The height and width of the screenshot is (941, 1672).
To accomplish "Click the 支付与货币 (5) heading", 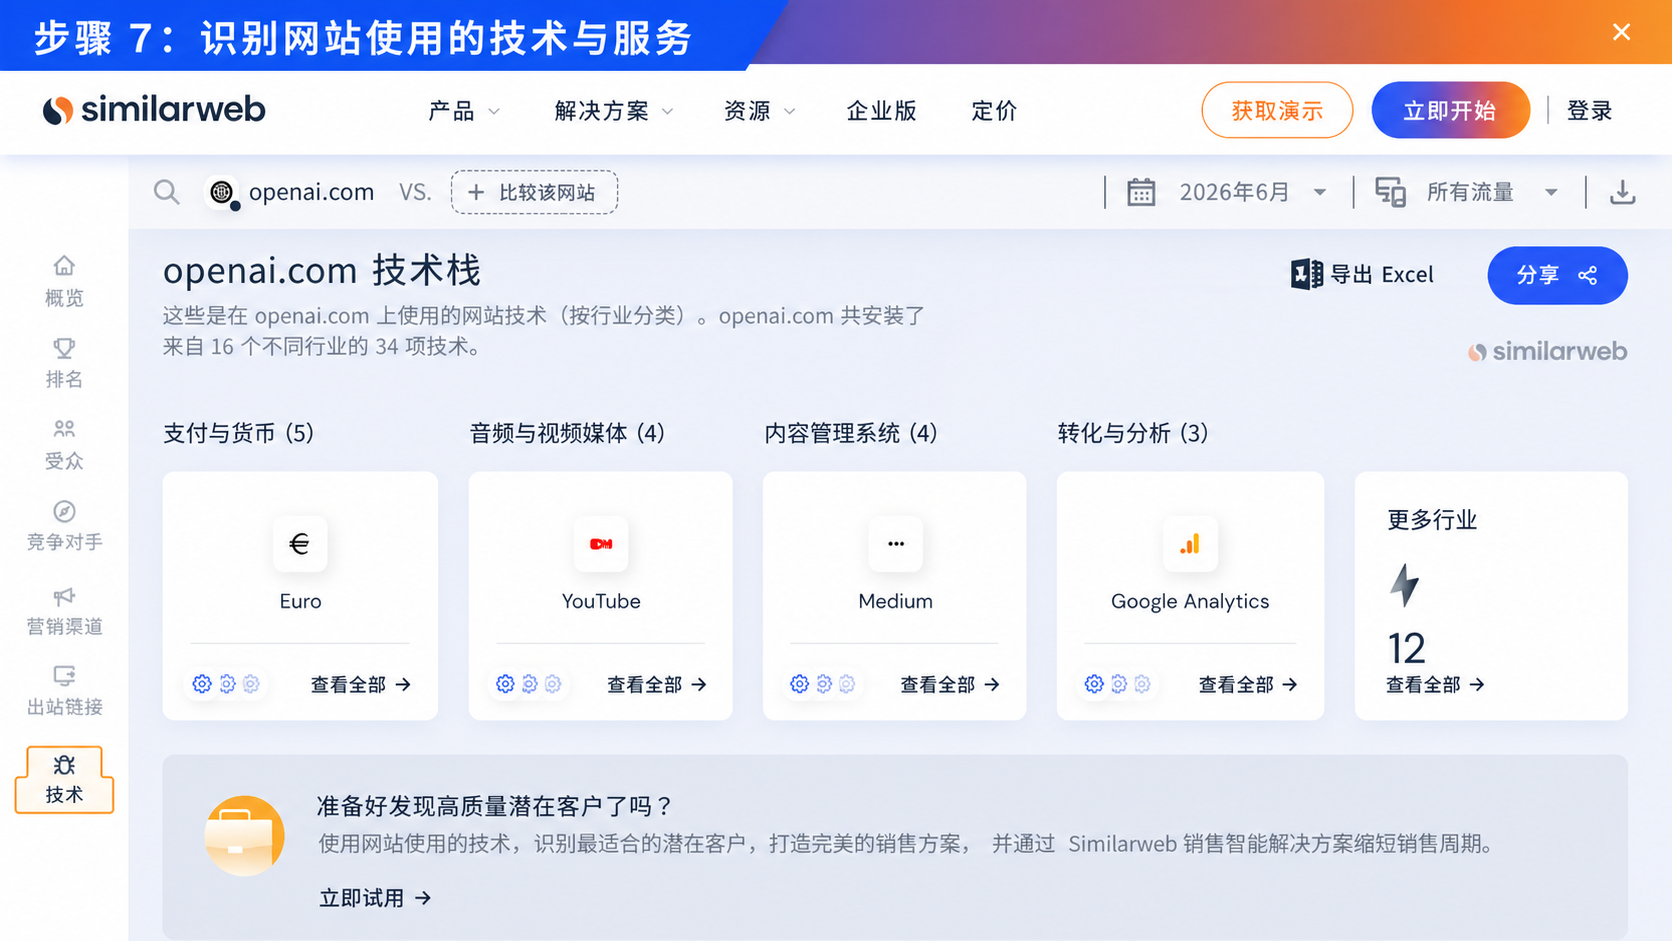I will (239, 433).
